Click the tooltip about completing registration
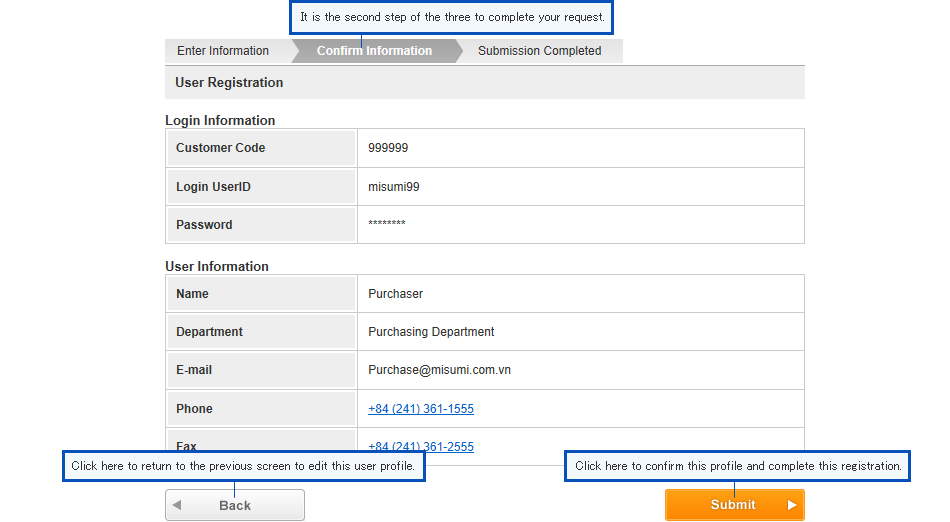The image size is (950, 522). tap(737, 466)
